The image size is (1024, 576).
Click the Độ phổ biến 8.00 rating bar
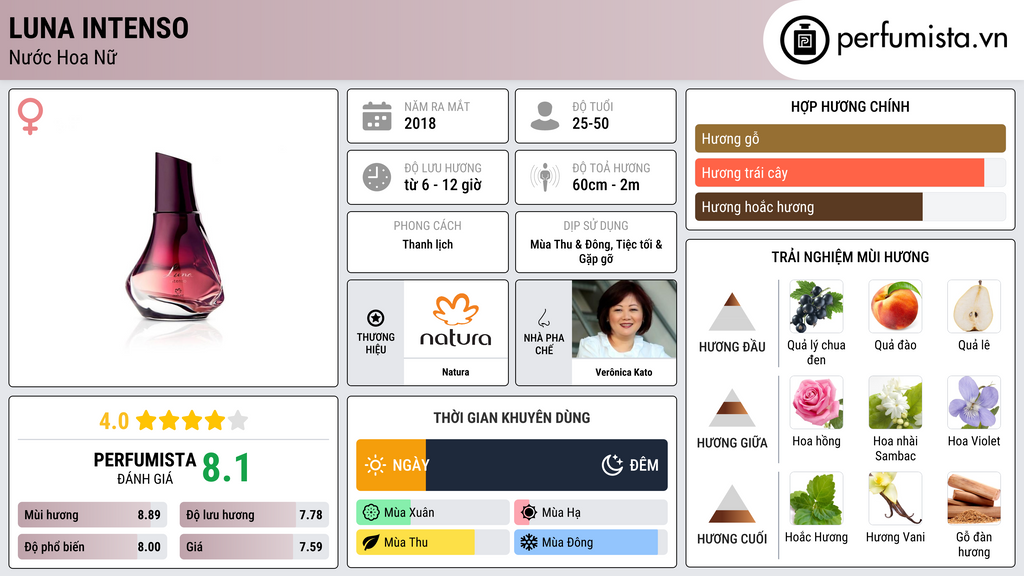(93, 547)
